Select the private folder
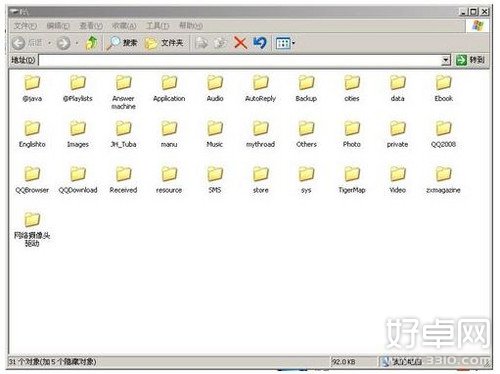 pyautogui.click(x=397, y=134)
